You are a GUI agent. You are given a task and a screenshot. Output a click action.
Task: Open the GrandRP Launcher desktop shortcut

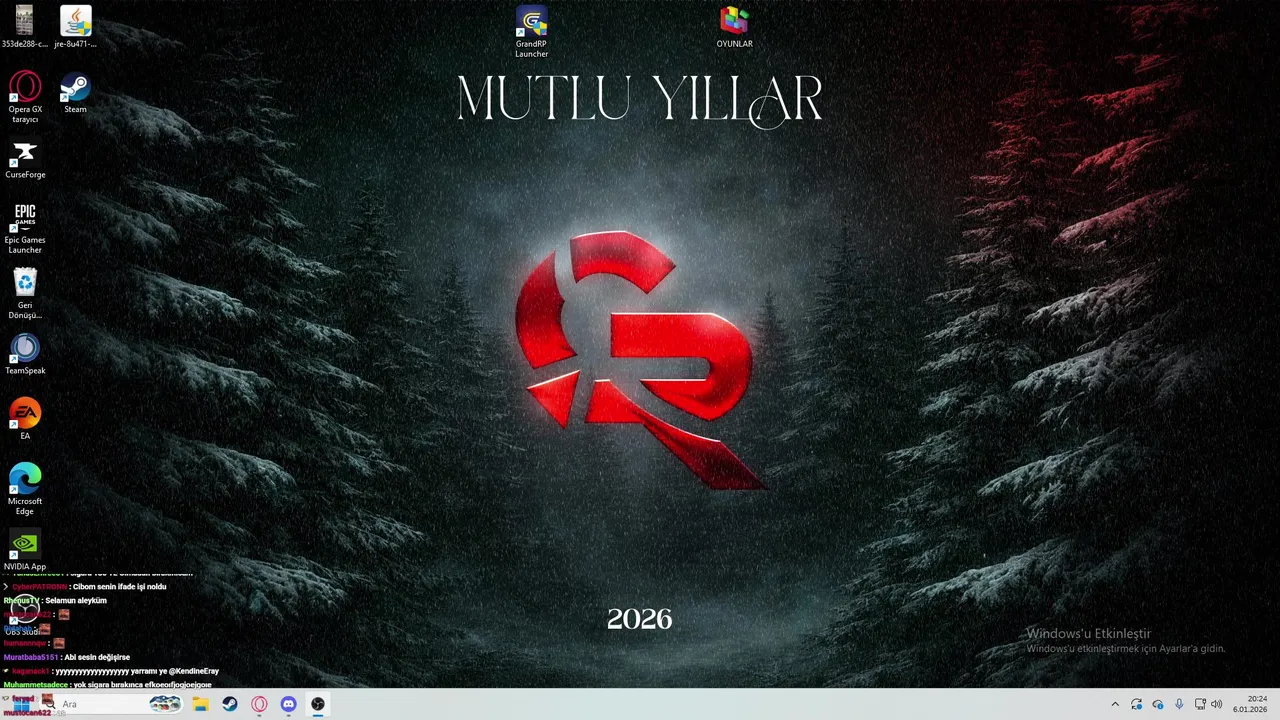(x=531, y=32)
